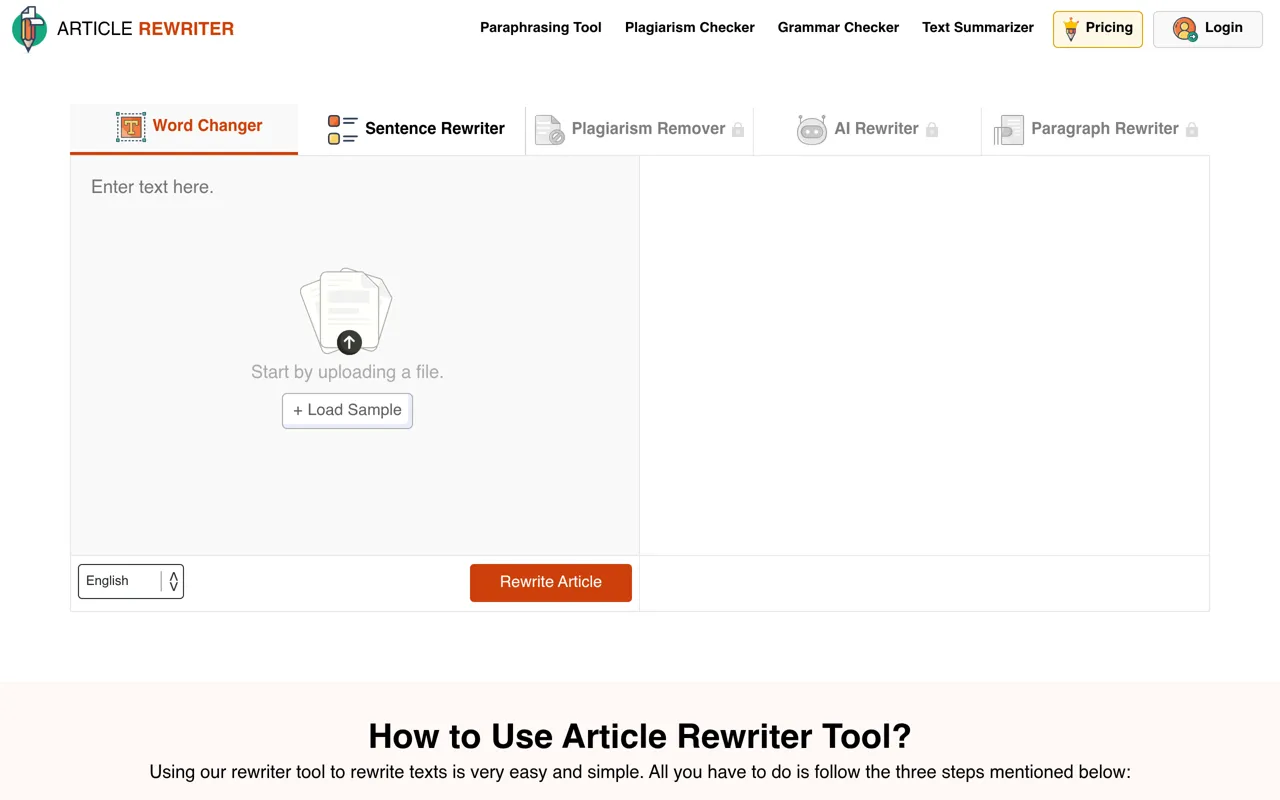Select the Plagiarism Remover tab

(x=640, y=129)
